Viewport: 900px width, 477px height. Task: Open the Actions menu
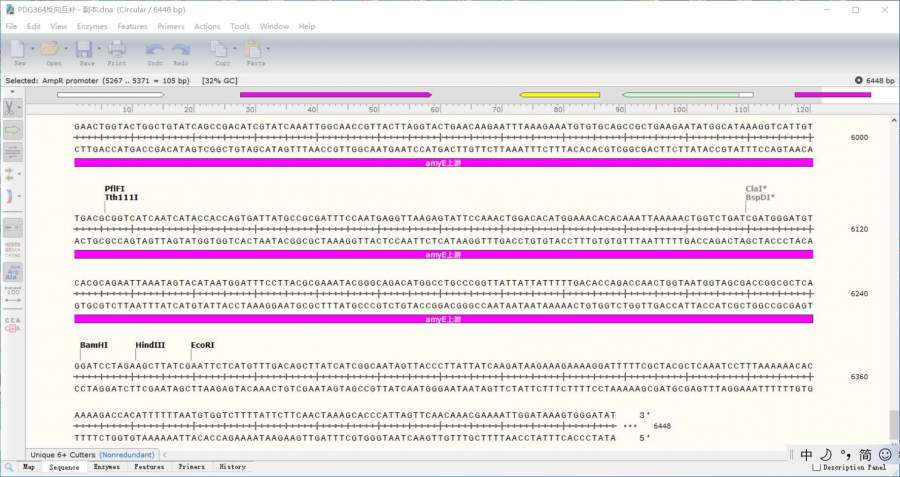tap(207, 26)
